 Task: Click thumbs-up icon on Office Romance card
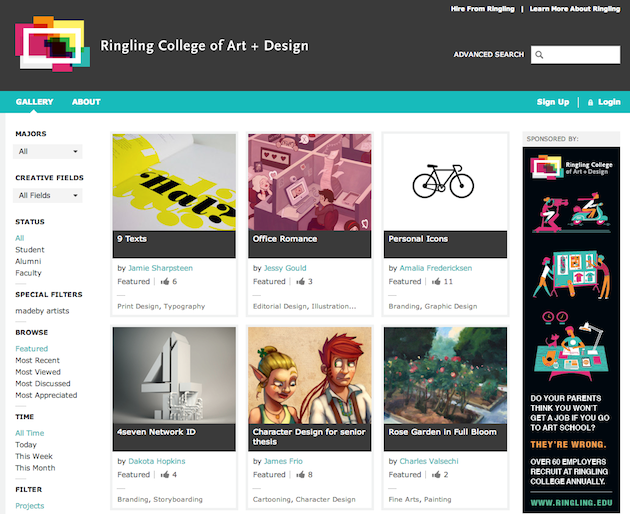[301, 281]
